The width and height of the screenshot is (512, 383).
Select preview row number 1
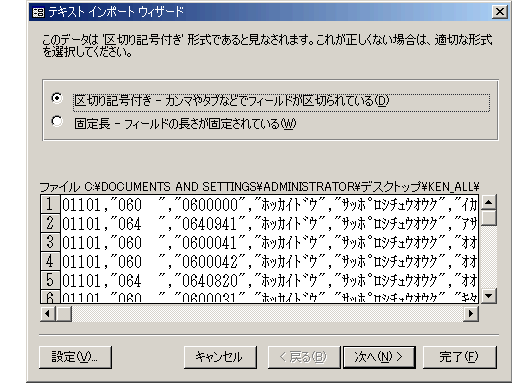(x=50, y=204)
